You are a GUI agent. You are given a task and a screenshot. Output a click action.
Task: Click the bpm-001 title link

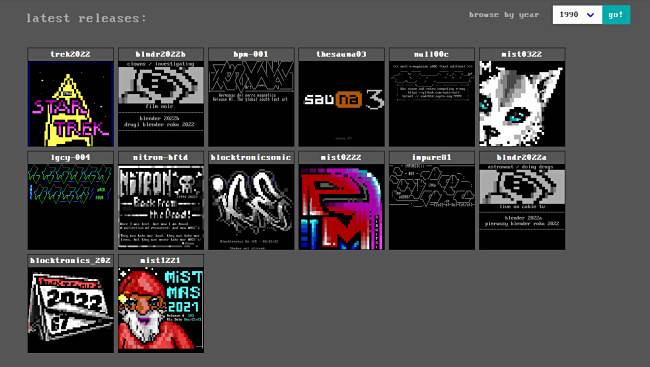tap(251, 54)
